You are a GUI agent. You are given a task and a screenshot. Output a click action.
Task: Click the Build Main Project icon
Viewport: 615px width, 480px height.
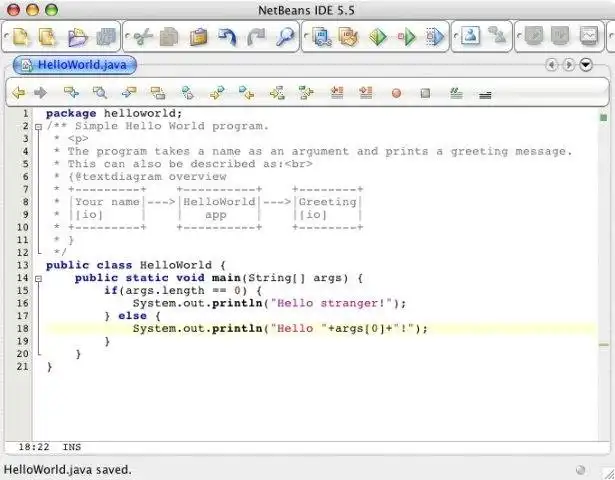click(x=322, y=37)
